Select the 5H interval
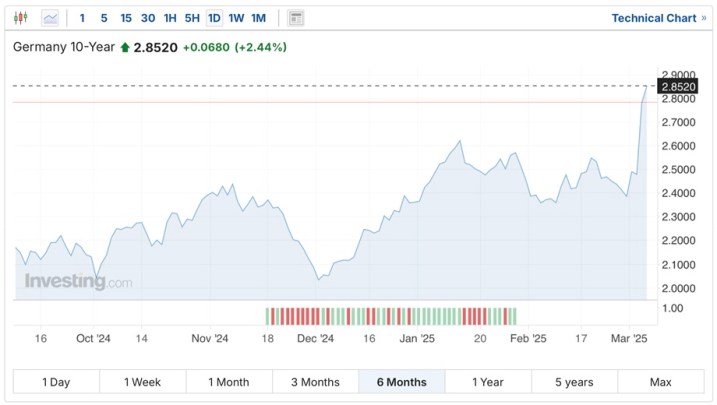Image resolution: width=717 pixels, height=405 pixels. click(x=192, y=18)
